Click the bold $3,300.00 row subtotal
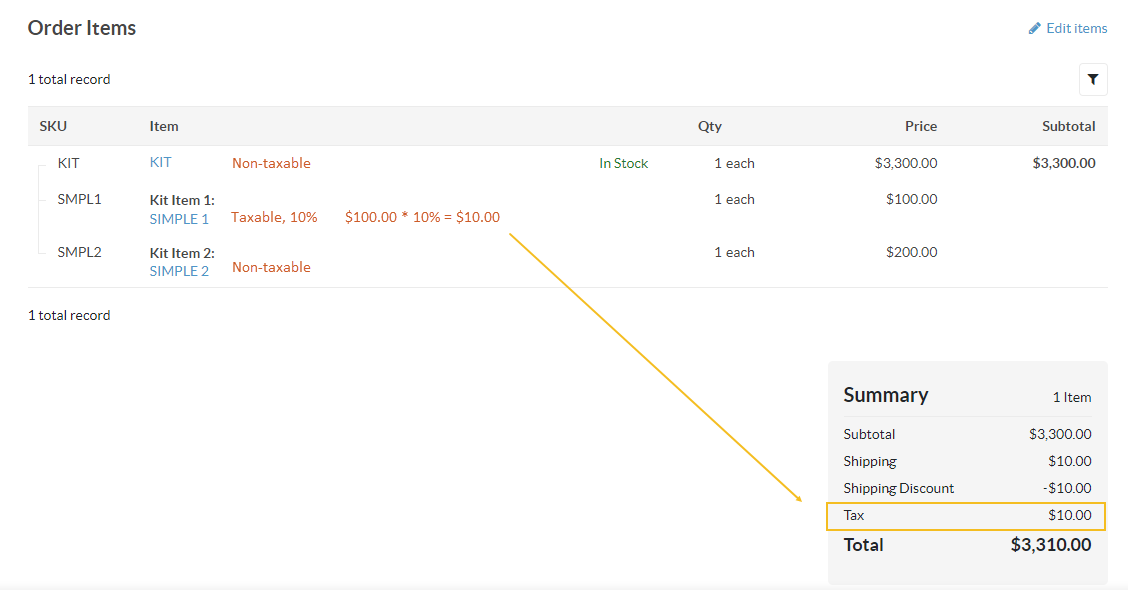 (1063, 163)
